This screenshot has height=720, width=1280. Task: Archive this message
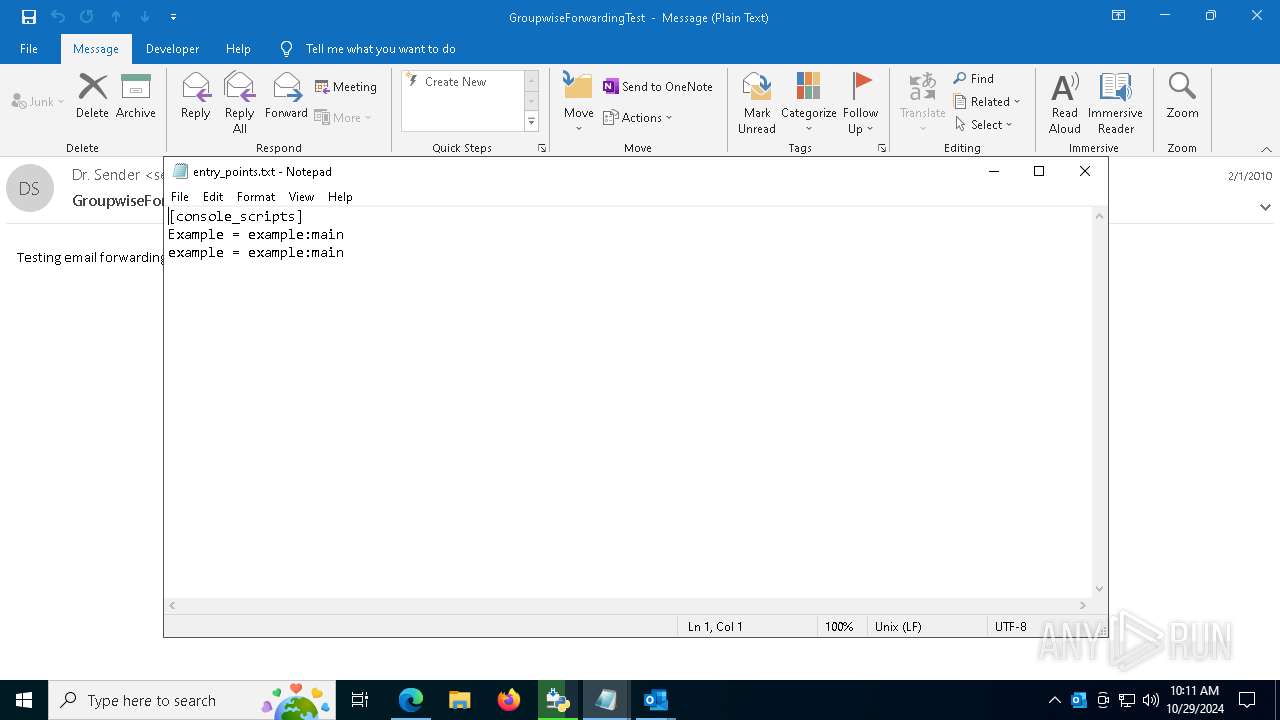[136, 96]
